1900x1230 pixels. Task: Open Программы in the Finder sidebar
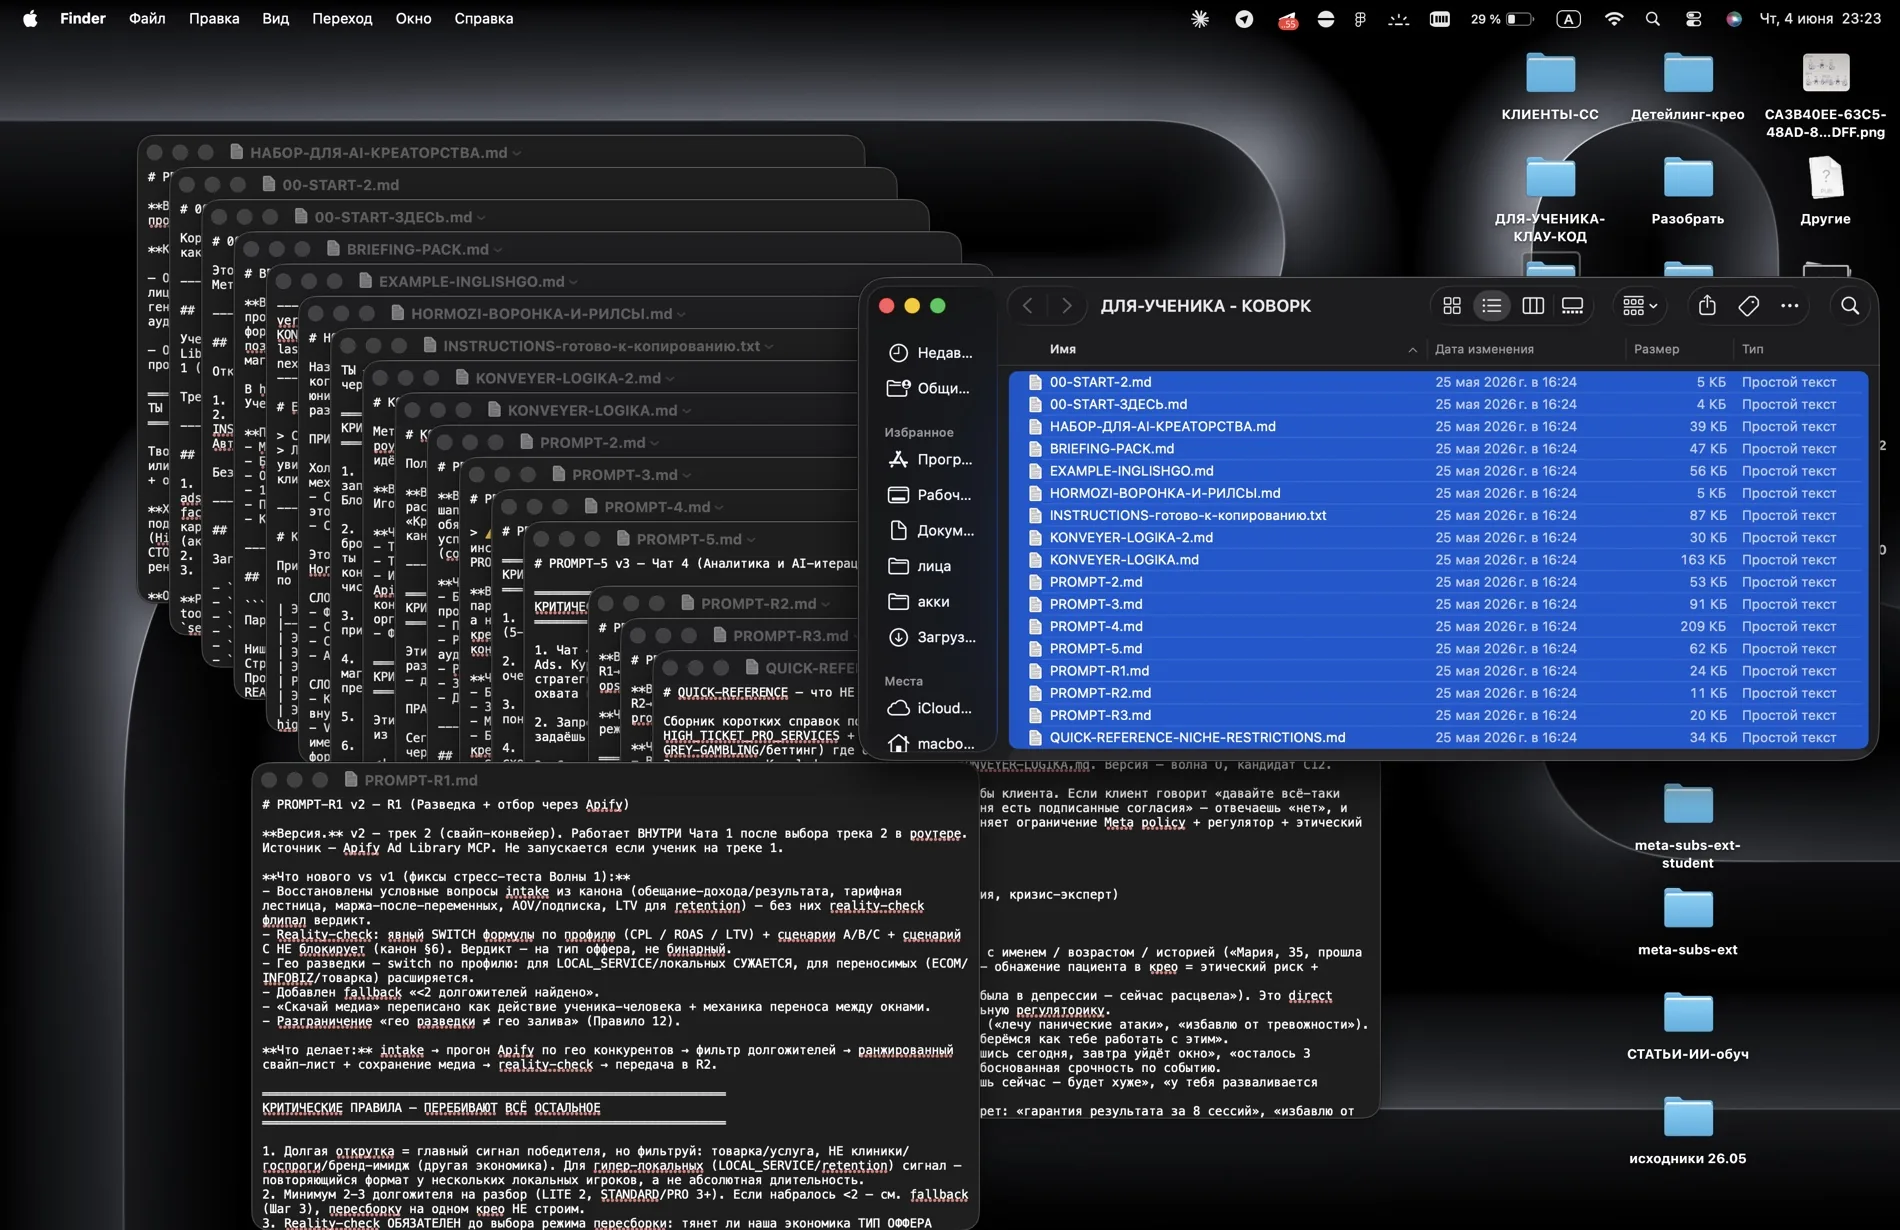tap(931, 460)
